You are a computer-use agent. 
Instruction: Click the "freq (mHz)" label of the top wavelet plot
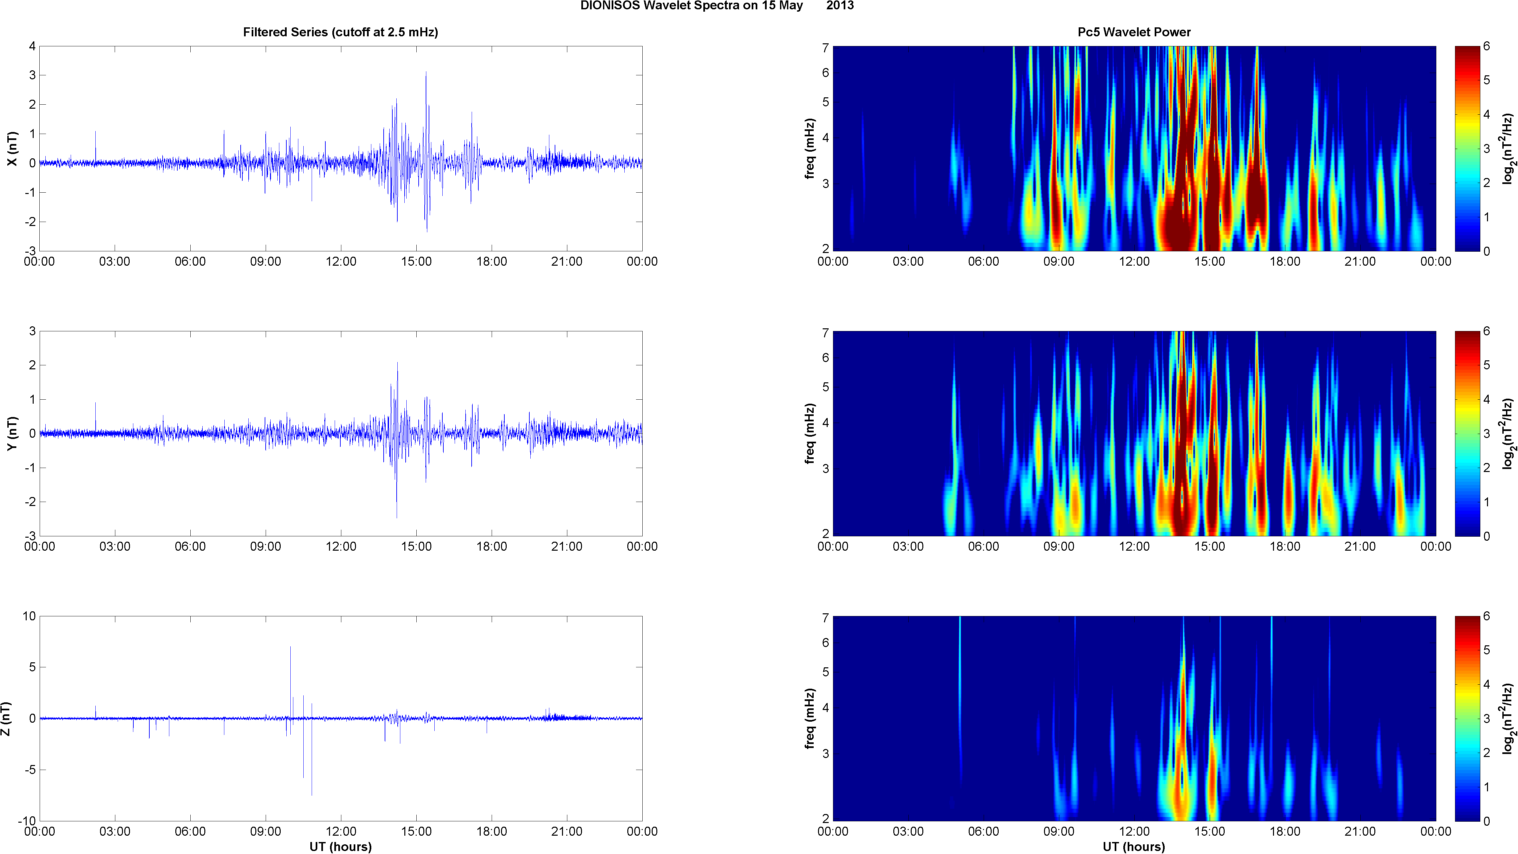click(x=810, y=149)
